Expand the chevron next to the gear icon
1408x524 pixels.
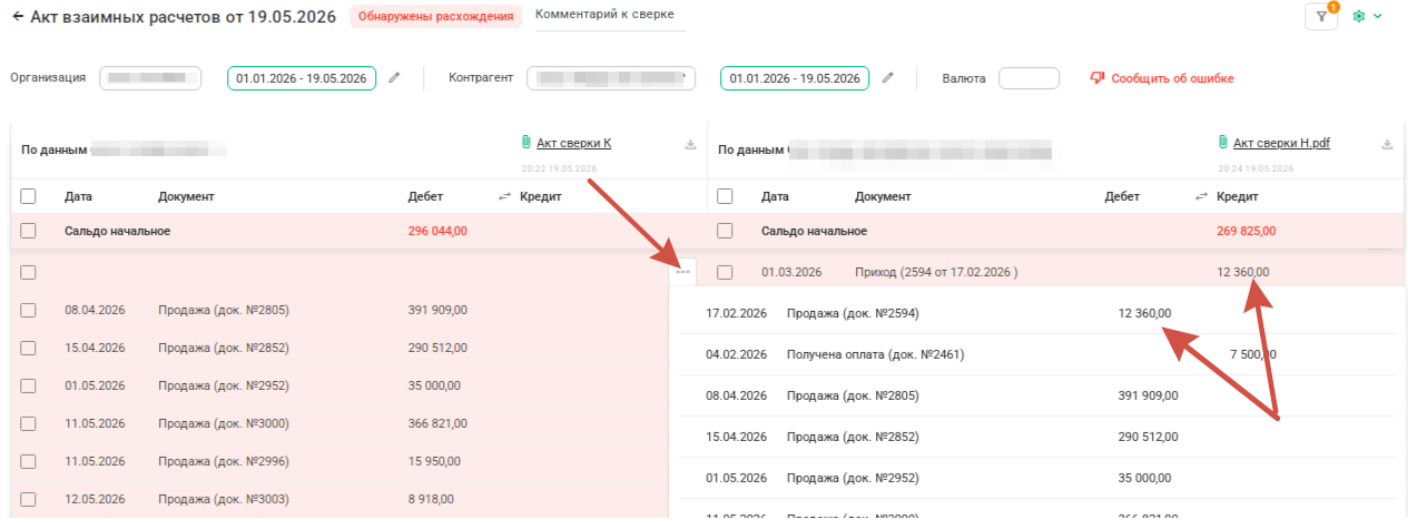click(1378, 17)
